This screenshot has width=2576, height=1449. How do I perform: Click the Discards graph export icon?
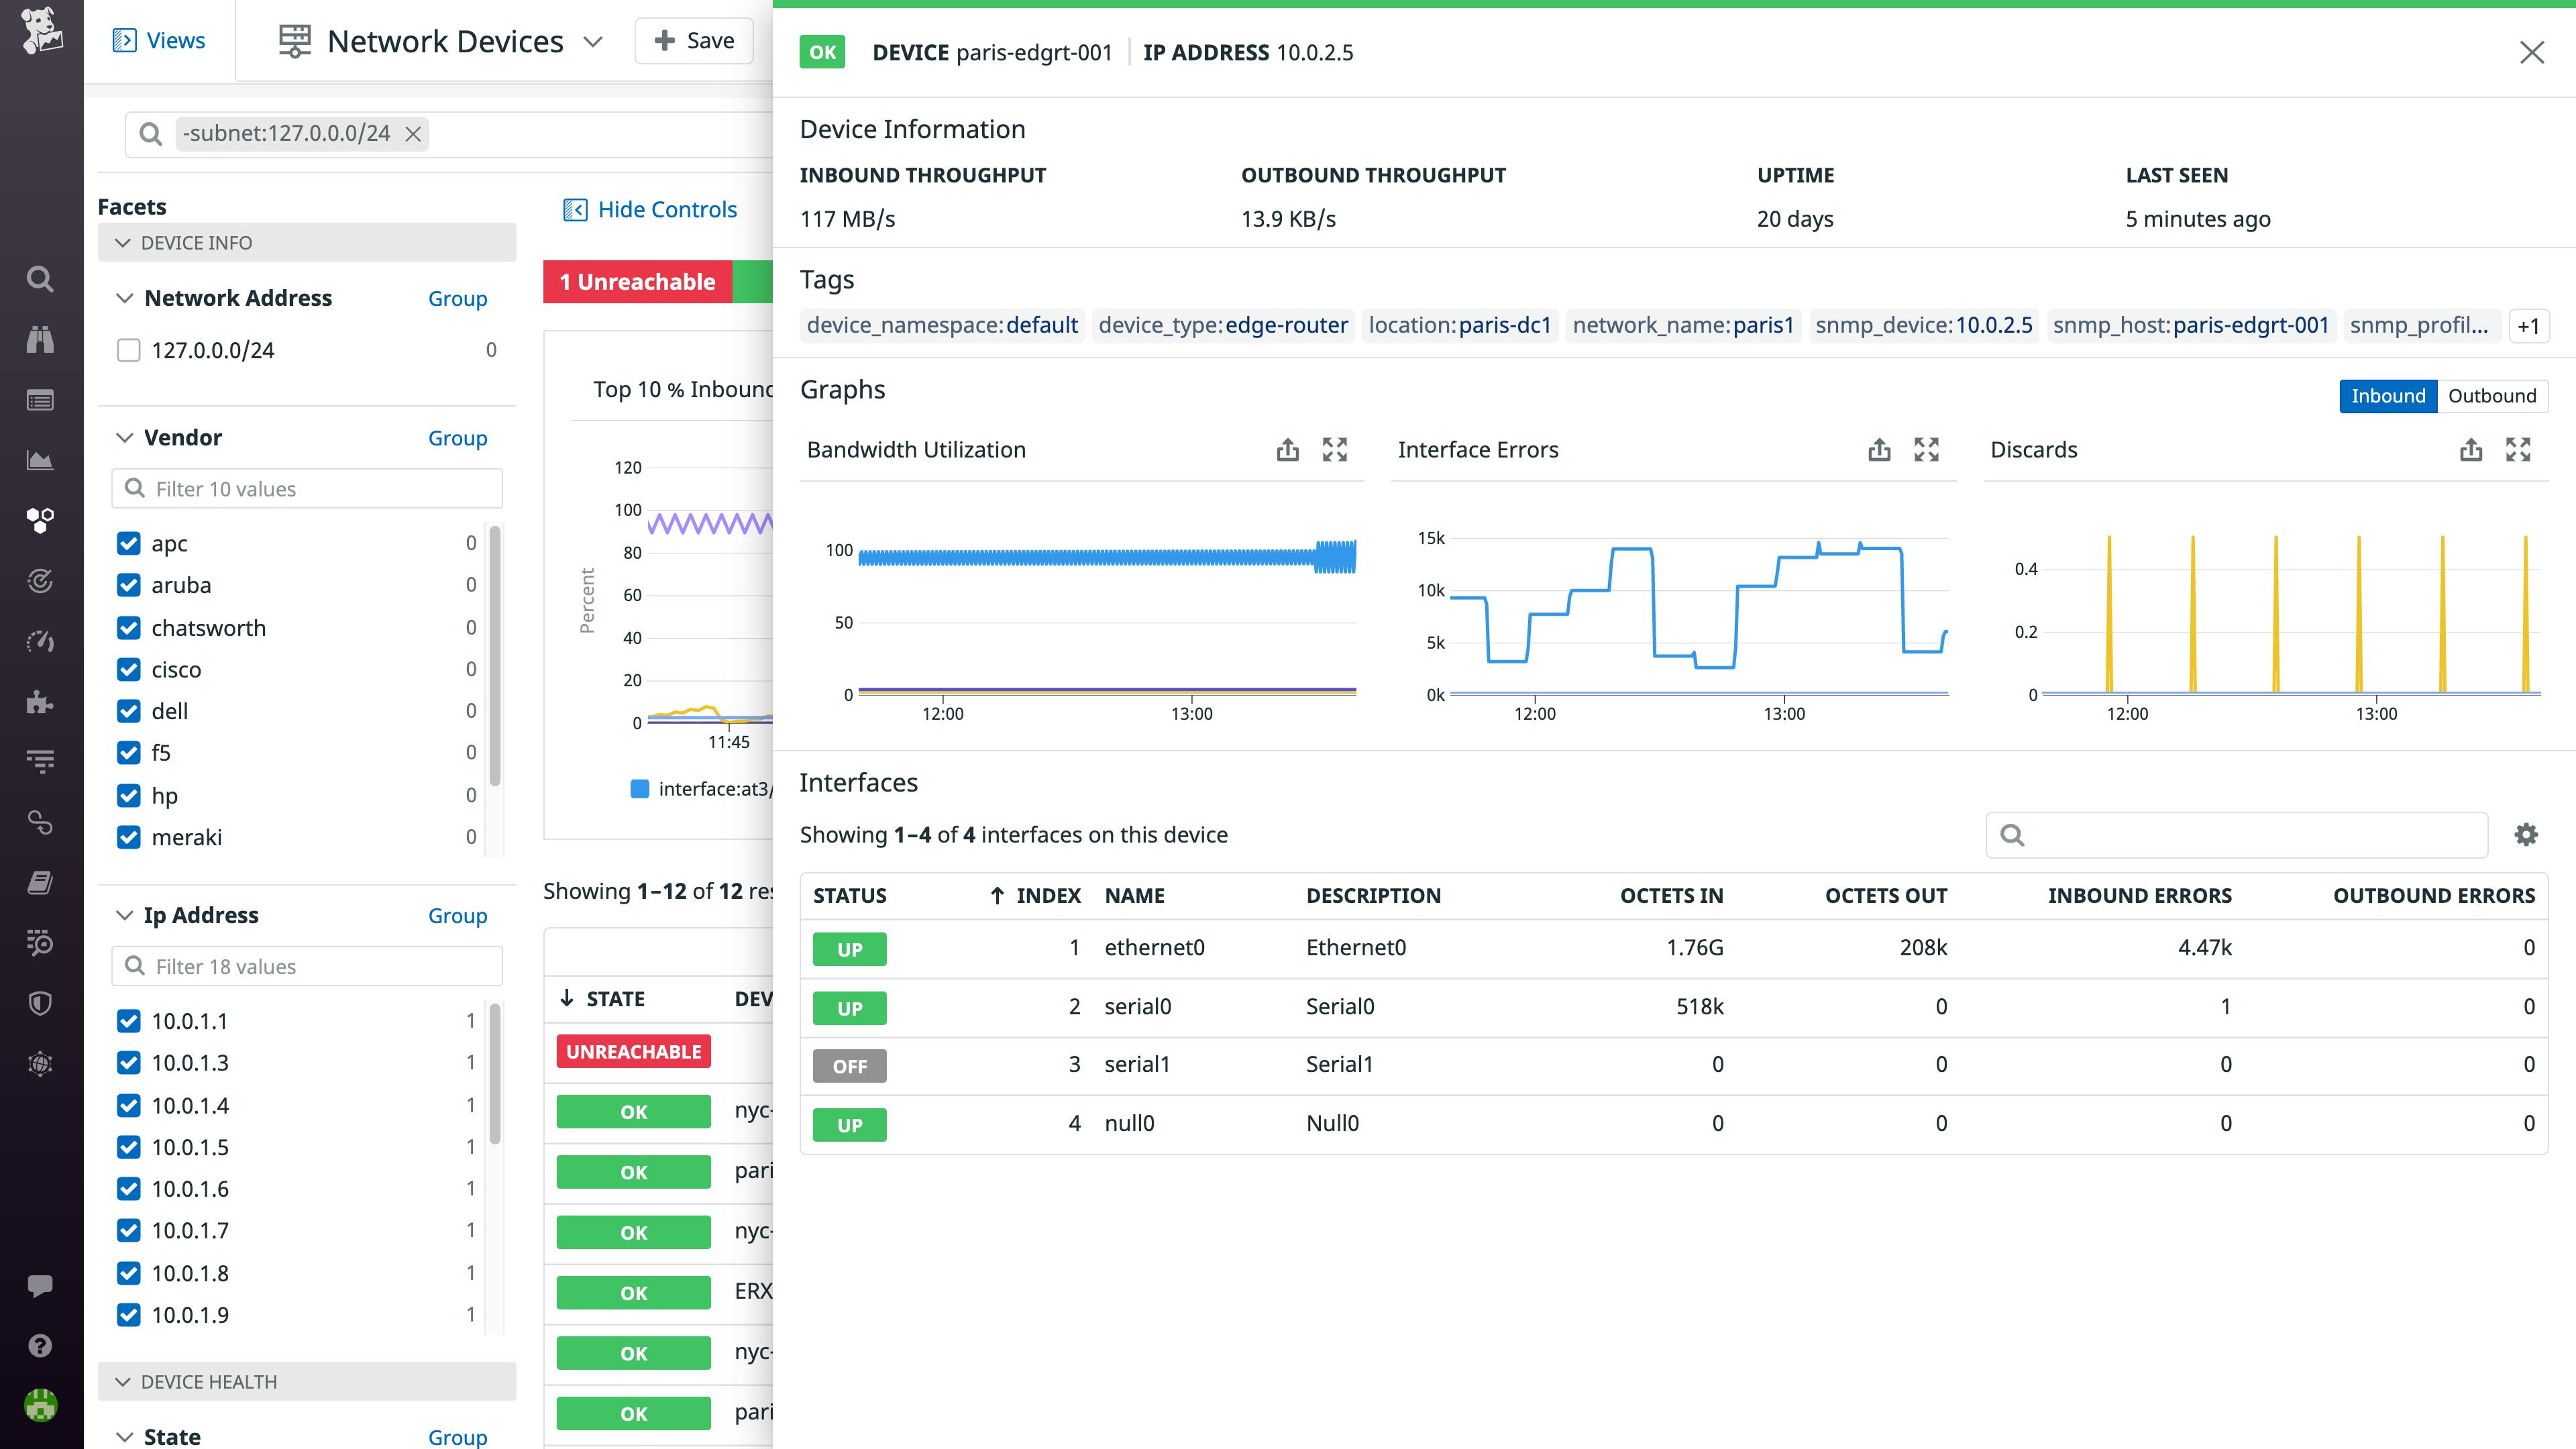[x=2470, y=450]
